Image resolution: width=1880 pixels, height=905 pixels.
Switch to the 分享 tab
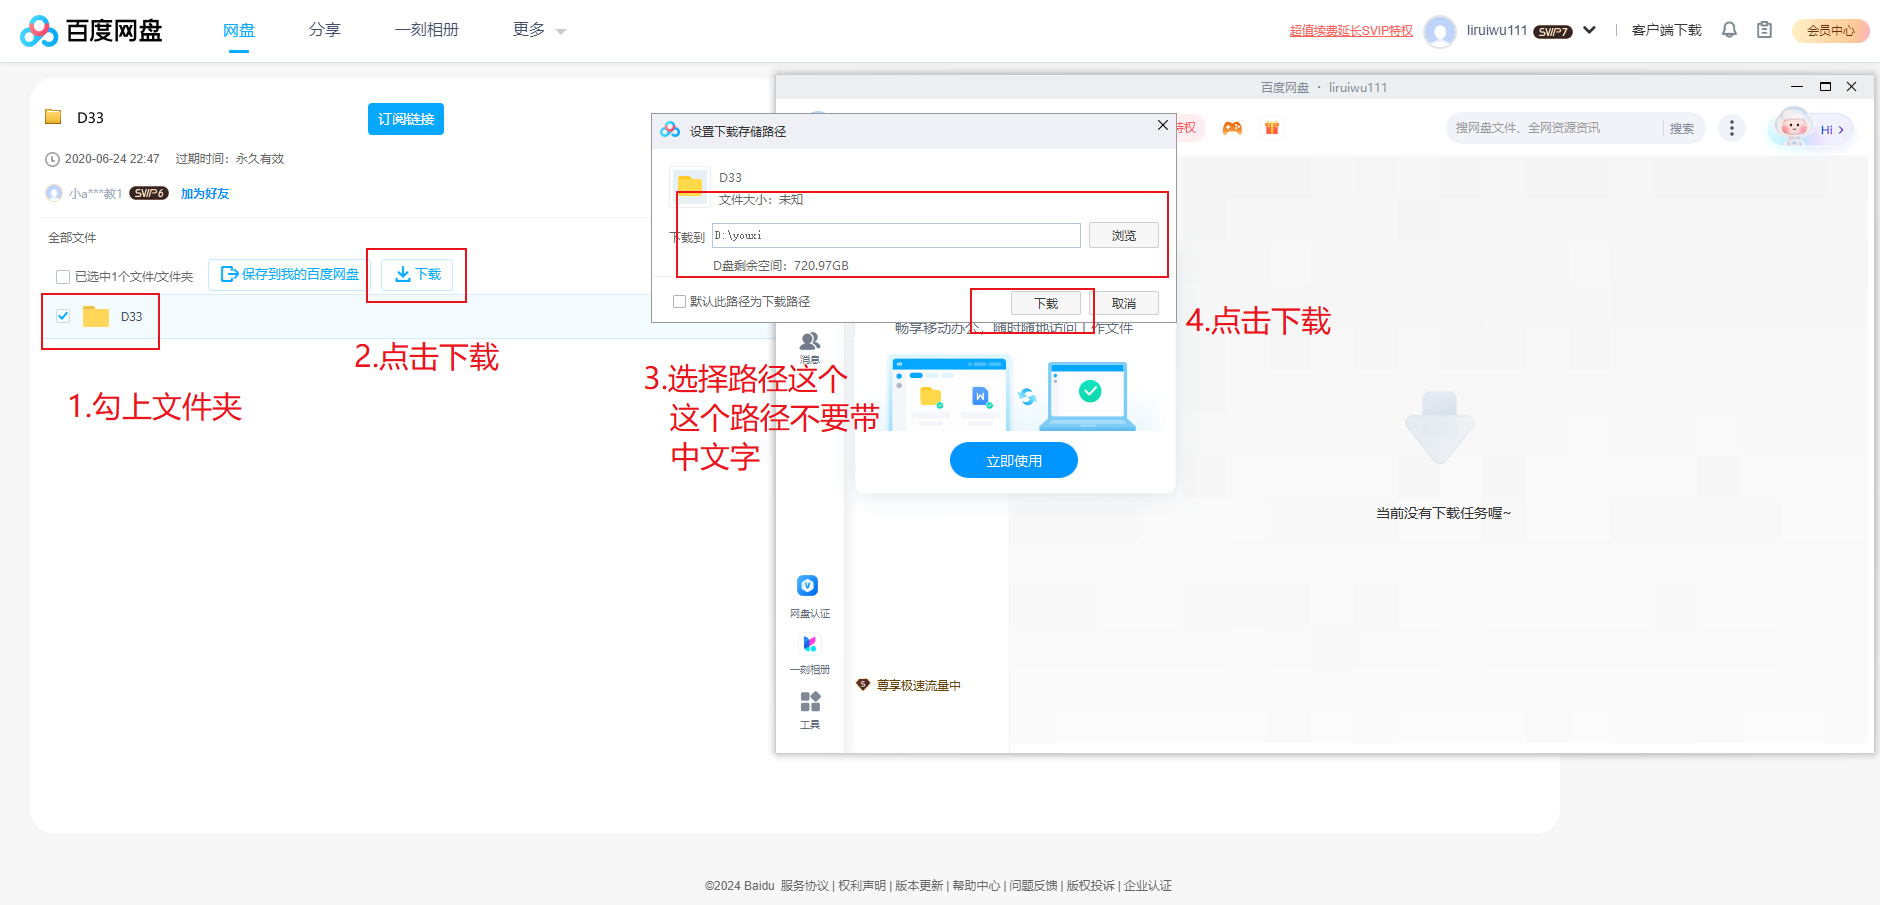coord(325,30)
